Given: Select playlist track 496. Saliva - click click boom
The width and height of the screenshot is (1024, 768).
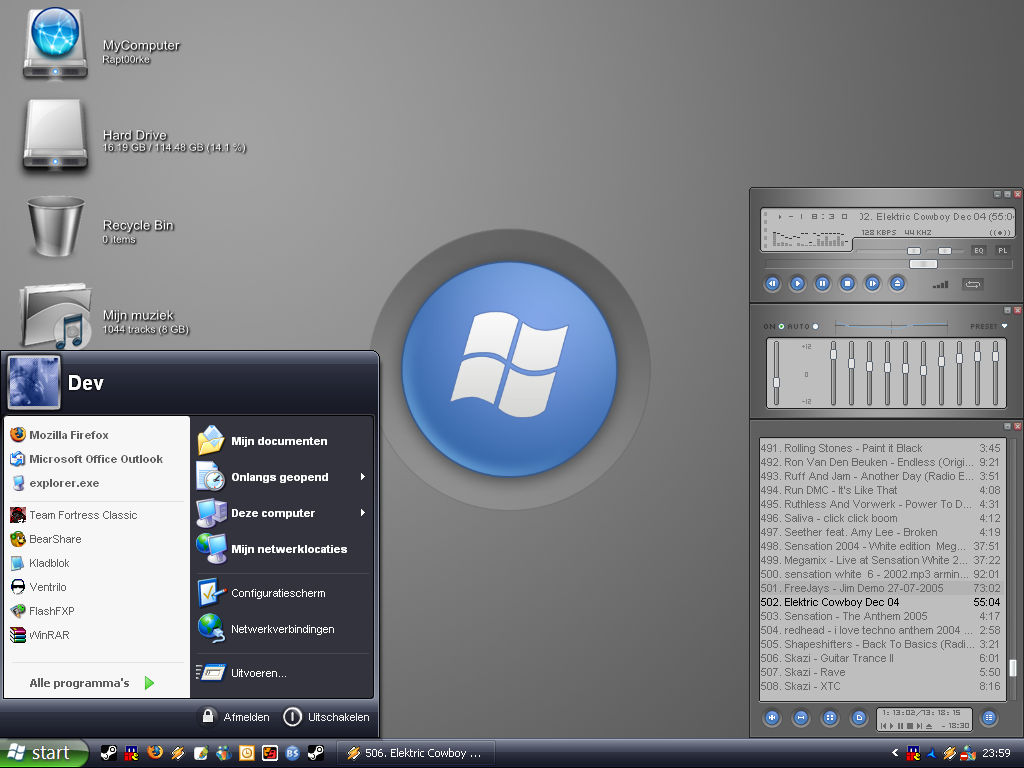Looking at the screenshot, I should [x=880, y=518].
